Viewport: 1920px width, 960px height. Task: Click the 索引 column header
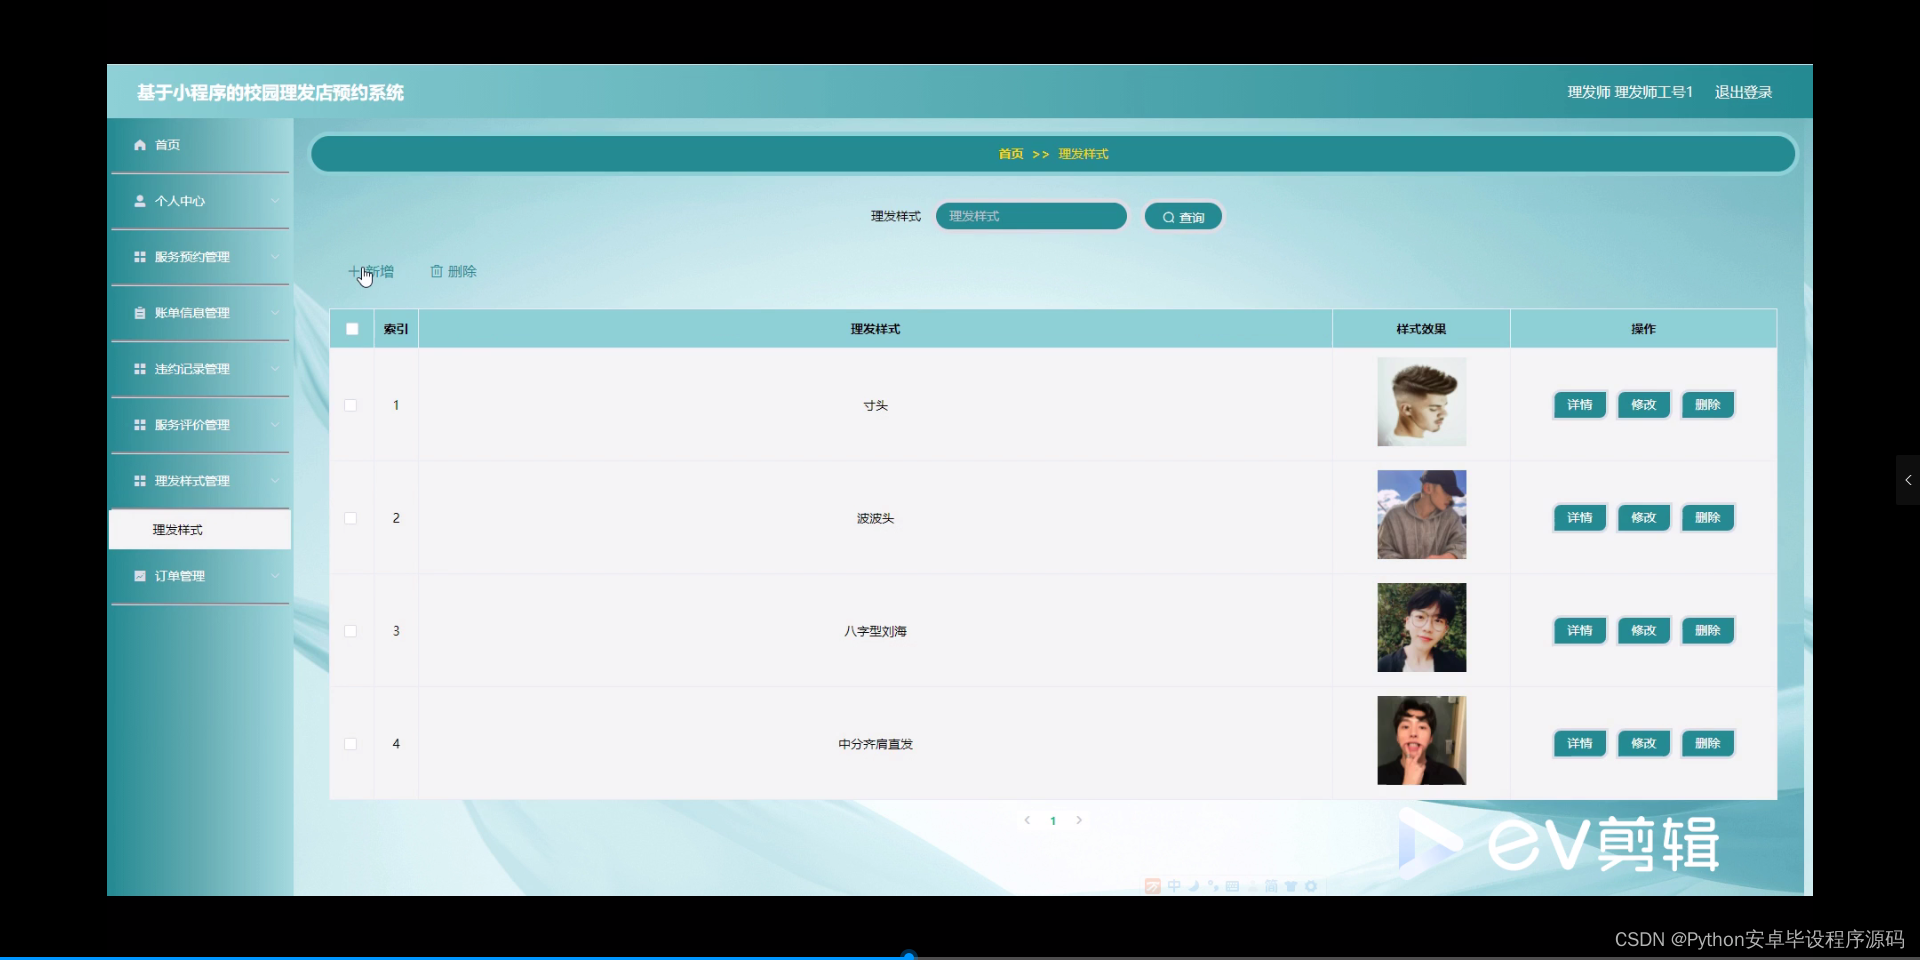pos(396,329)
